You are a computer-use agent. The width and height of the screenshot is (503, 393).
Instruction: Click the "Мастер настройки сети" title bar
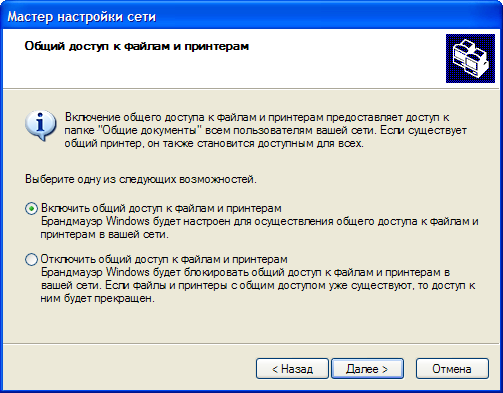pos(251,16)
